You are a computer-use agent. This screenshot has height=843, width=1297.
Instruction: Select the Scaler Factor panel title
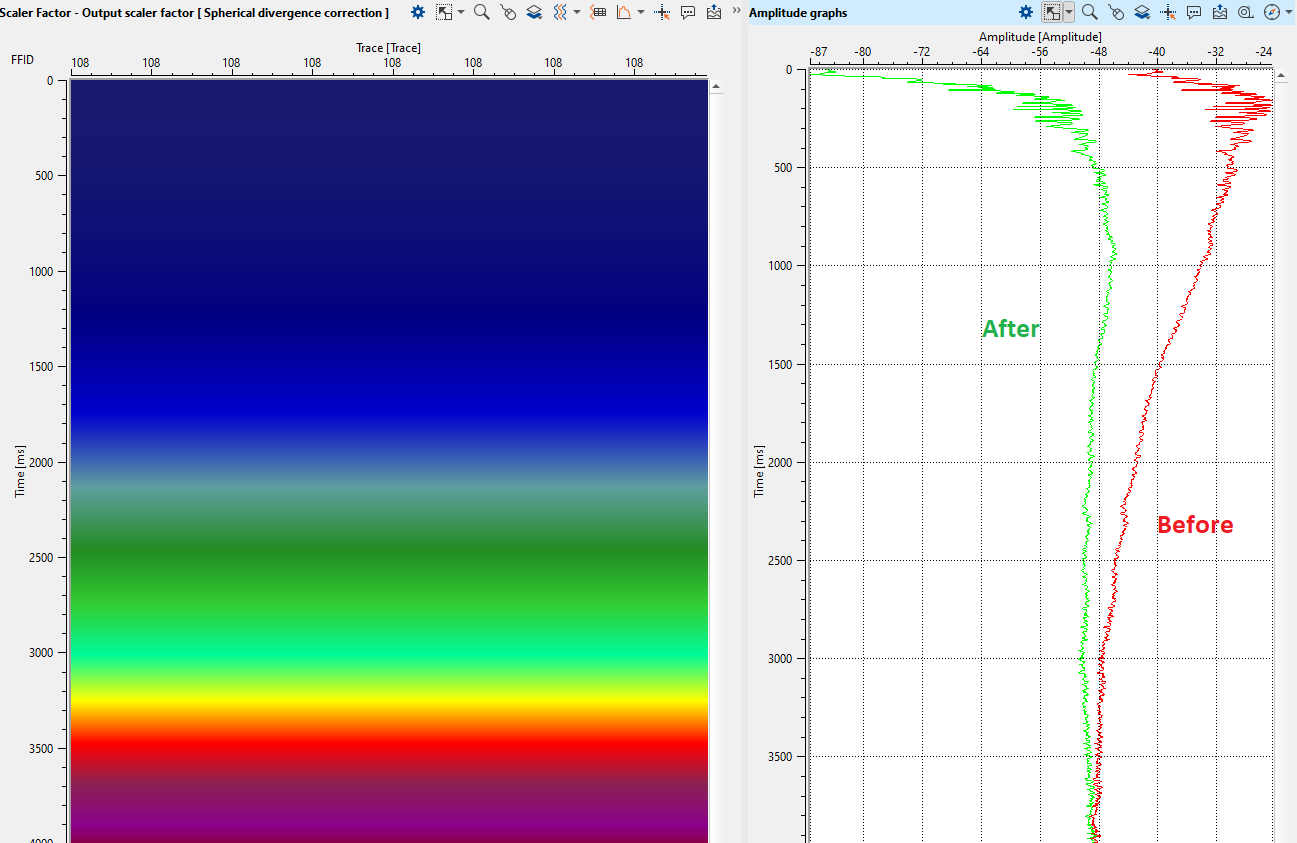point(194,13)
